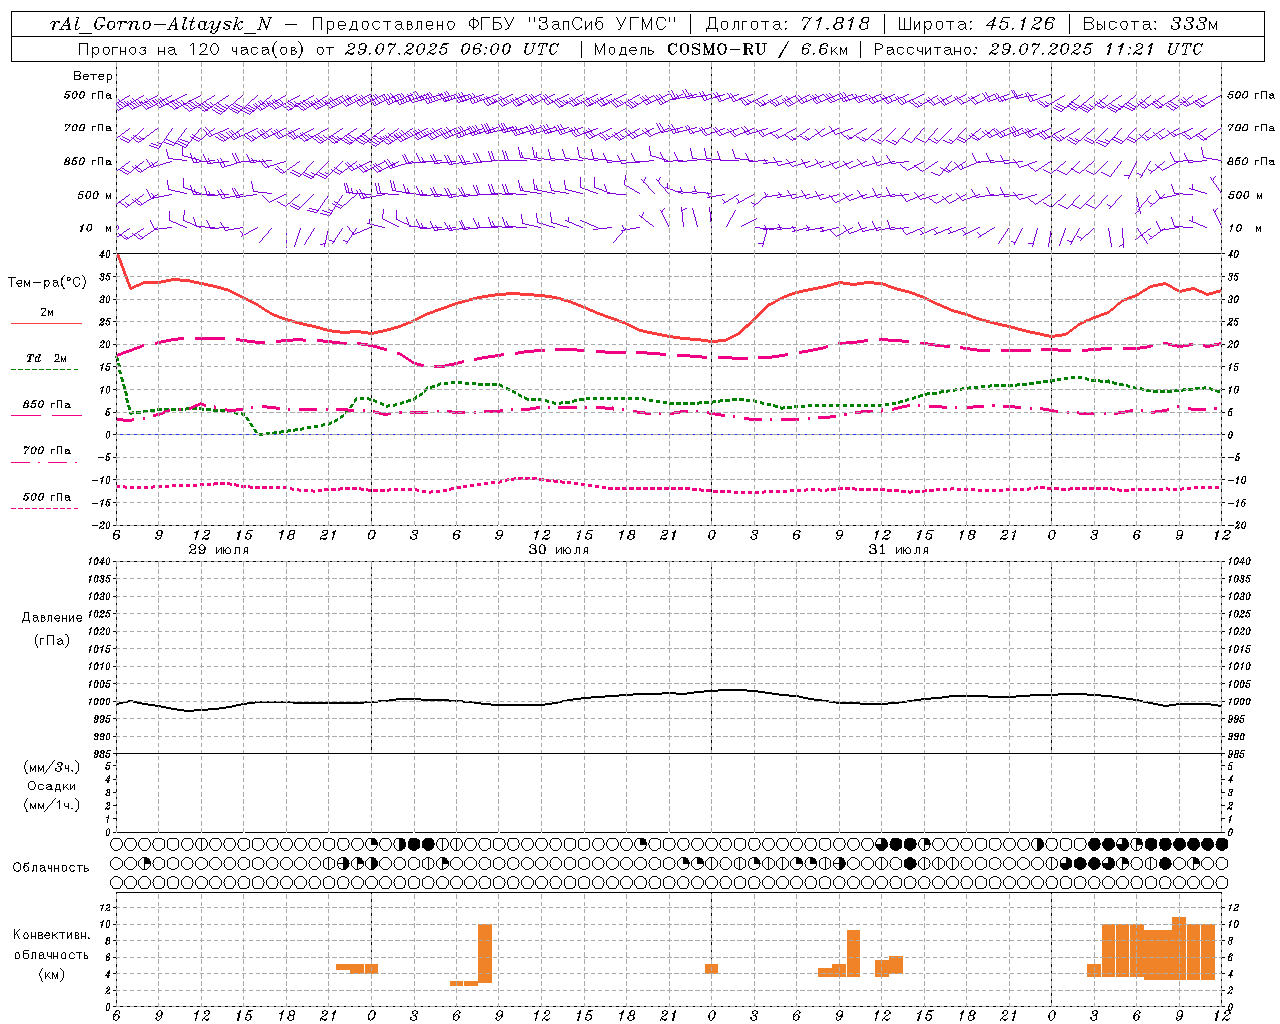This screenshot has height=1024, width=1280.
Task: Click the dashed Td 2м legend line sample
Action: tap(46, 370)
